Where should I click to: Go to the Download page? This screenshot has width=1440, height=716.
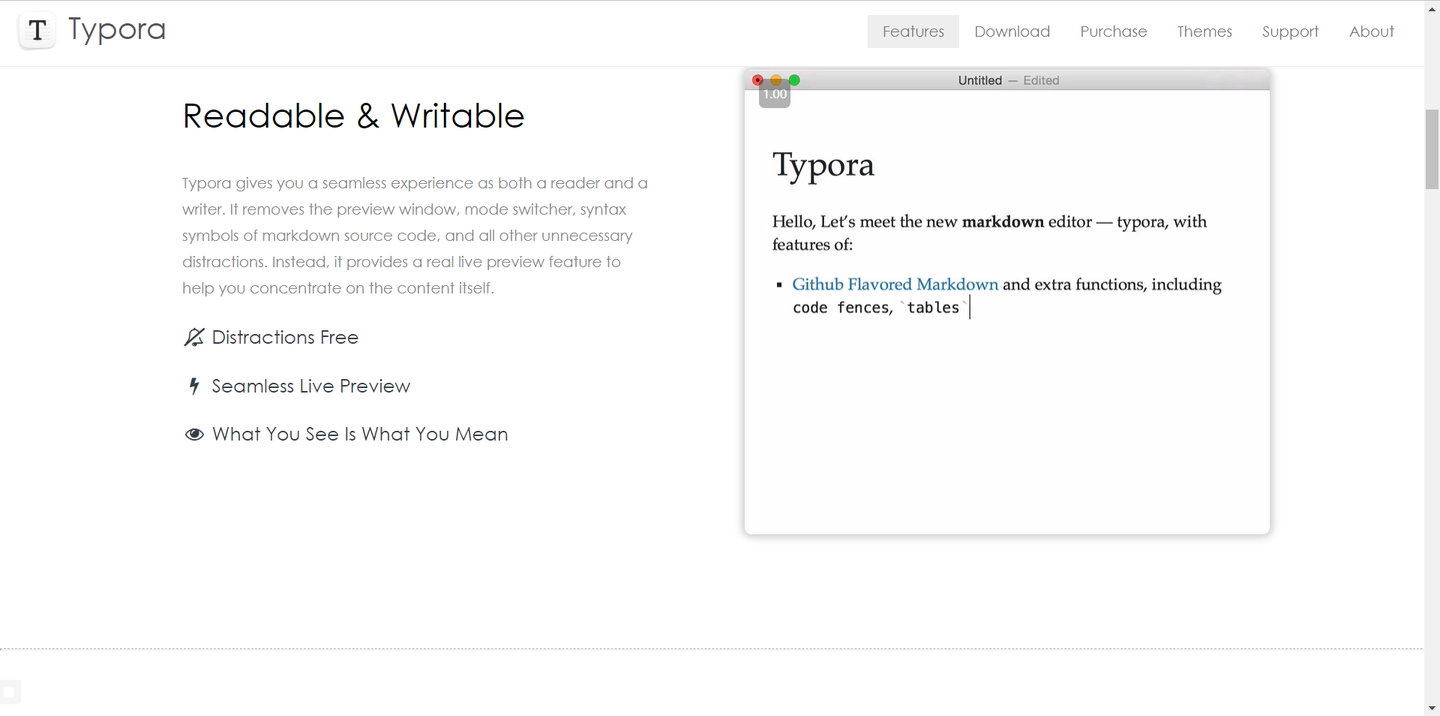(x=1012, y=31)
